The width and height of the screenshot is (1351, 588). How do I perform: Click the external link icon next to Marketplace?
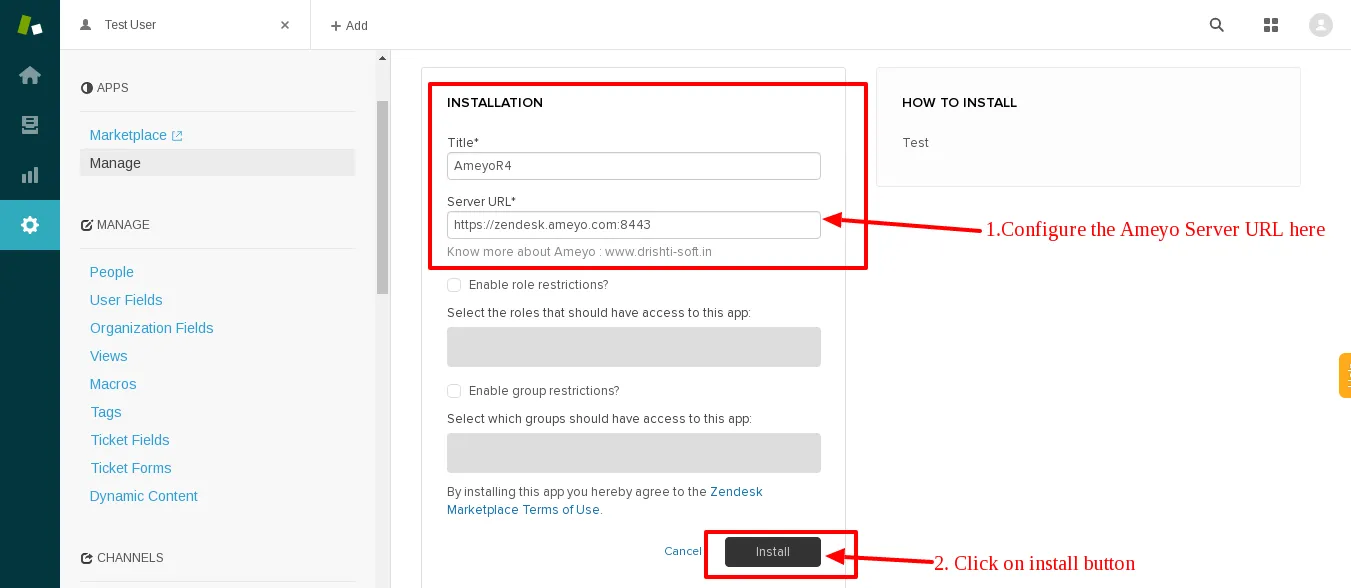(177, 136)
